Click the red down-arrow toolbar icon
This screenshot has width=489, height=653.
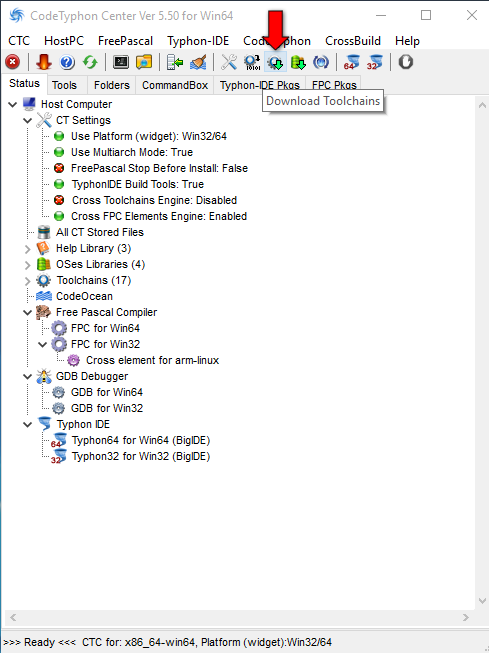coord(43,62)
